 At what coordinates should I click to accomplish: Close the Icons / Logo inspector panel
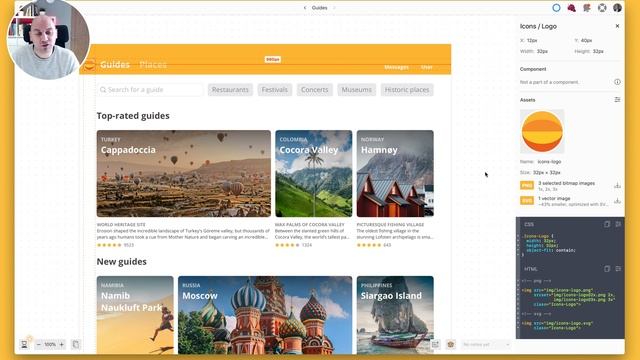point(617,26)
